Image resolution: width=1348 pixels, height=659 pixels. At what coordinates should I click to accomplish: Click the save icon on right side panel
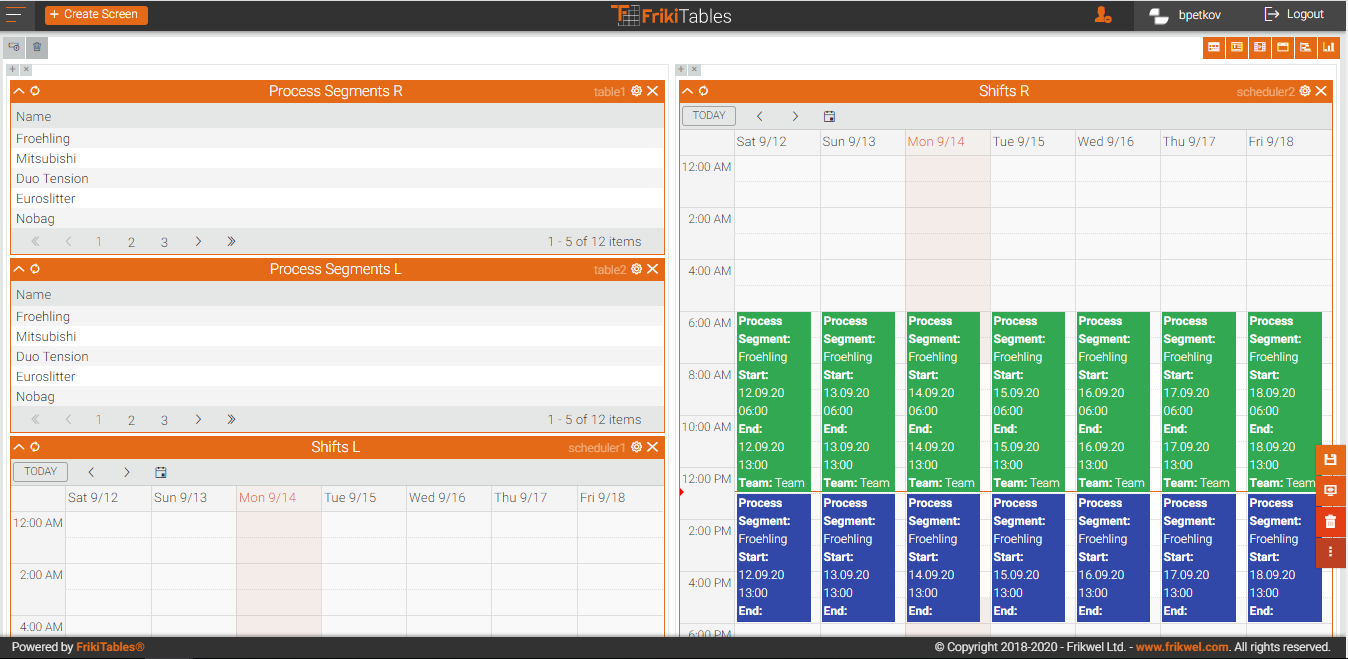tap(1330, 460)
